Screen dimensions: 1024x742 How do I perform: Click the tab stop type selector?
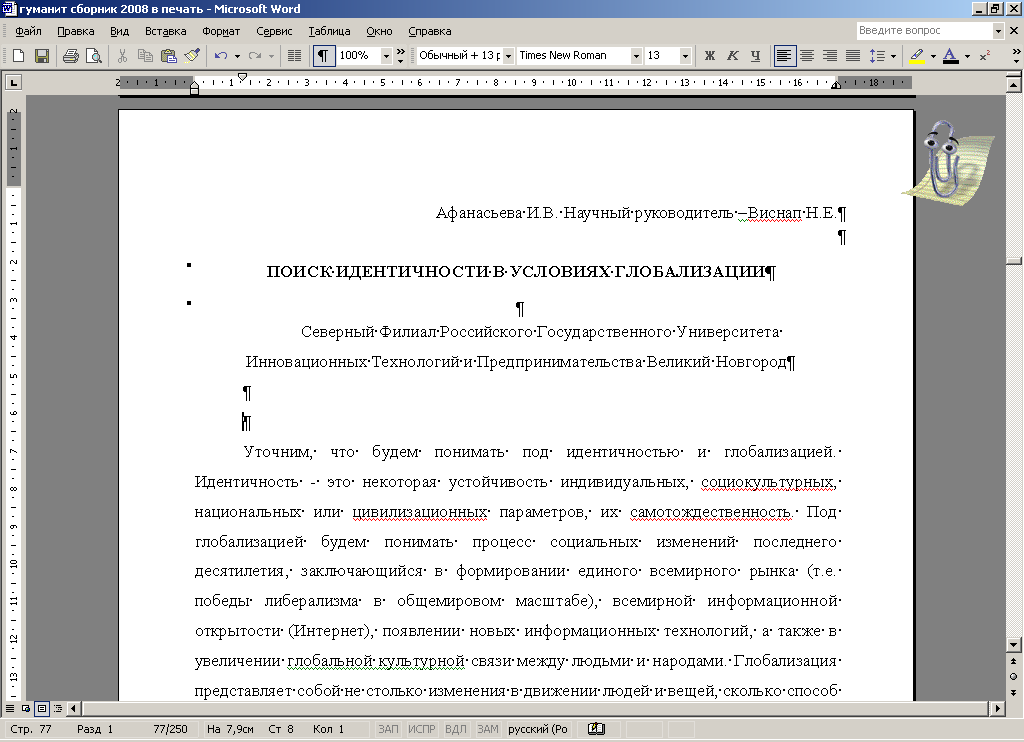coord(13,82)
